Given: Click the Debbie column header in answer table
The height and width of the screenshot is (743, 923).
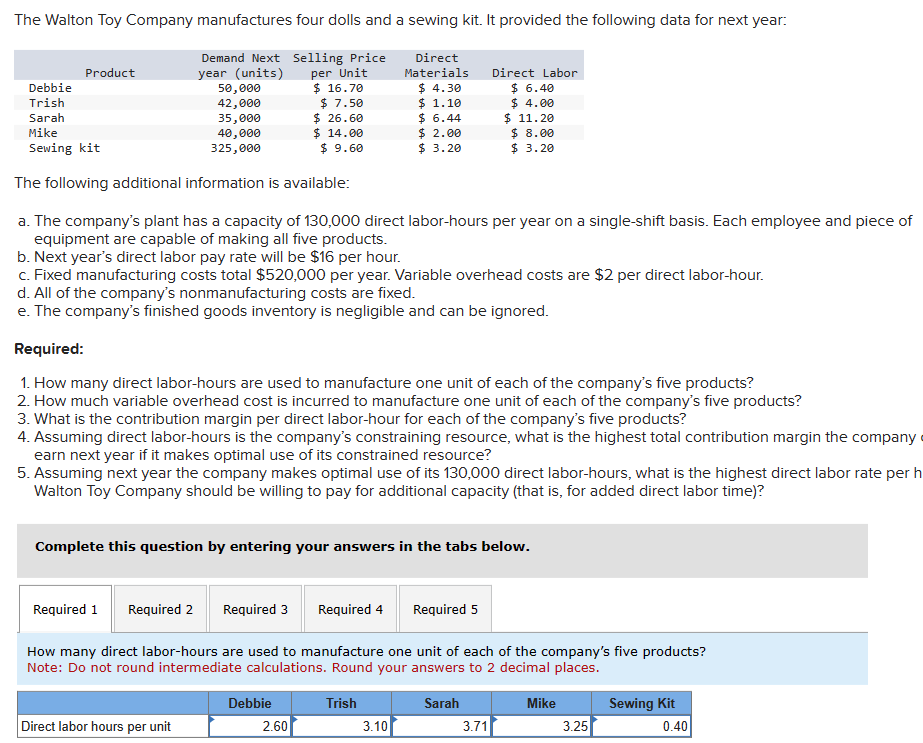Looking at the screenshot, I should point(250,704).
